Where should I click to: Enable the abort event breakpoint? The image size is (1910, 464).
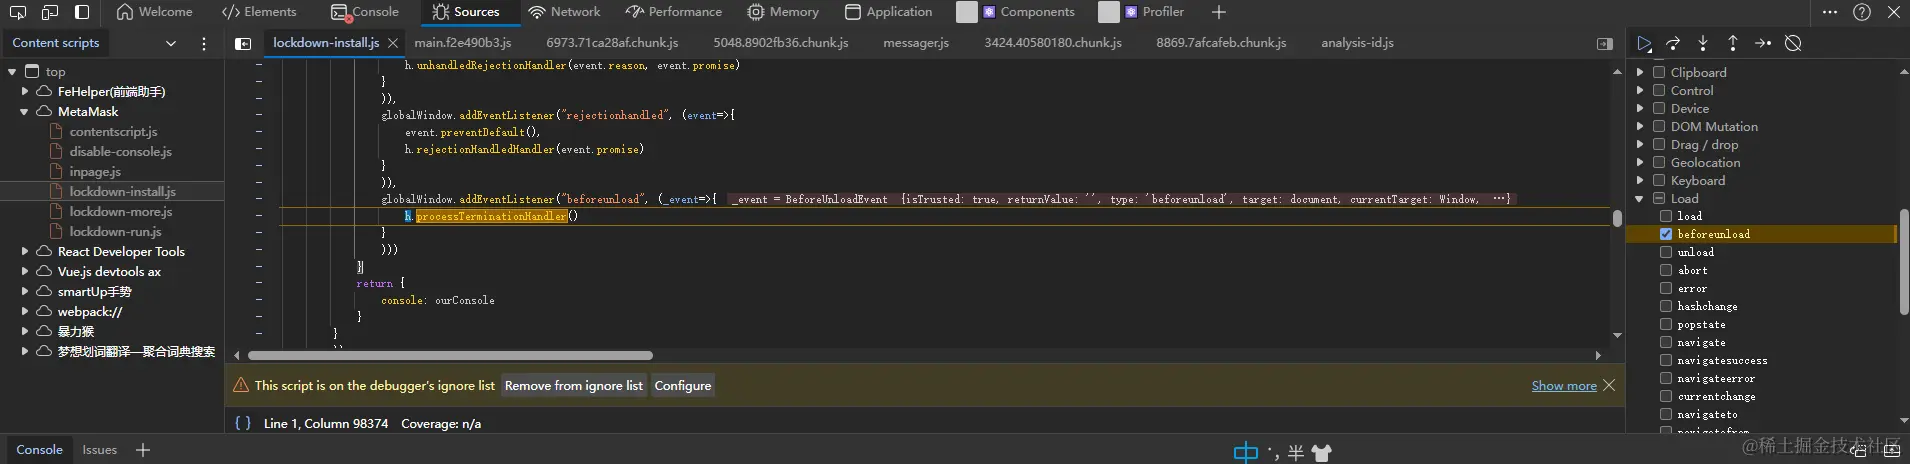coord(1666,270)
